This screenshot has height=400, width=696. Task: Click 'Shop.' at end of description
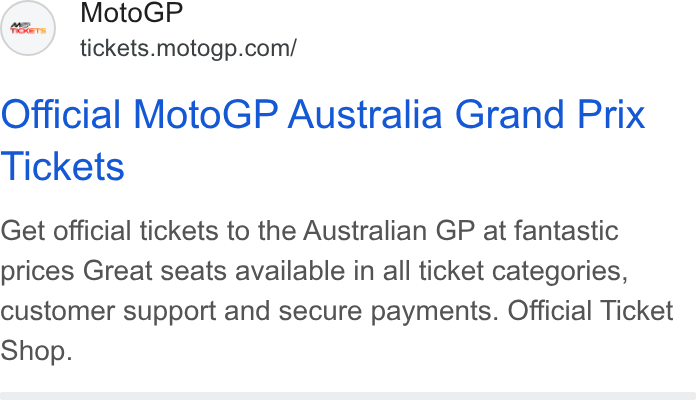click(36, 351)
